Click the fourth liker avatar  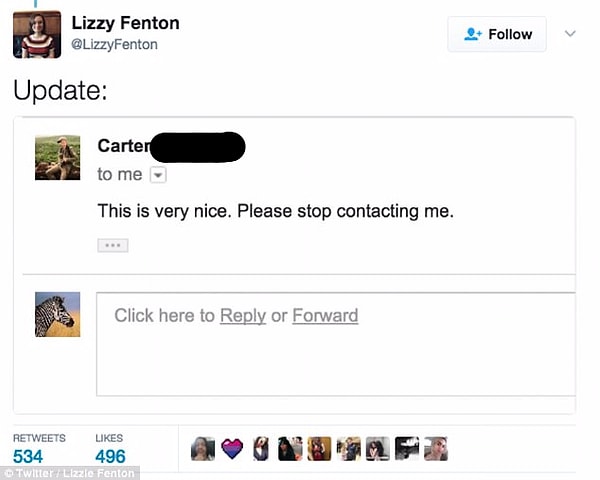(290, 449)
